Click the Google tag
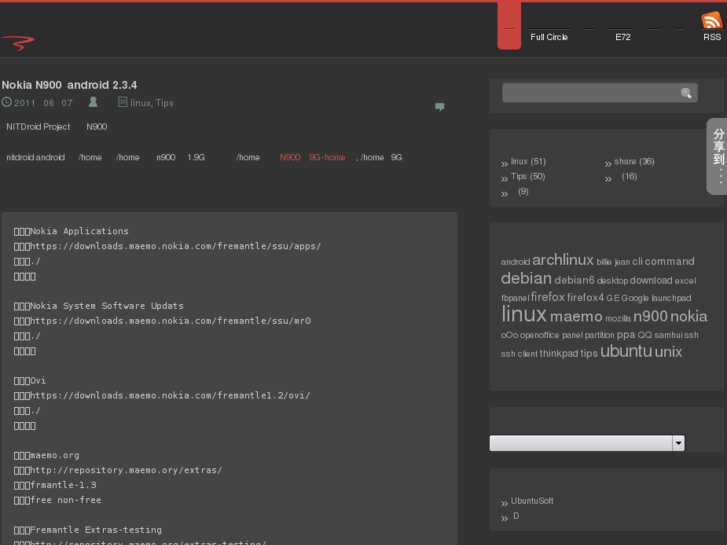The height and width of the screenshot is (545, 727). pyautogui.click(x=635, y=298)
